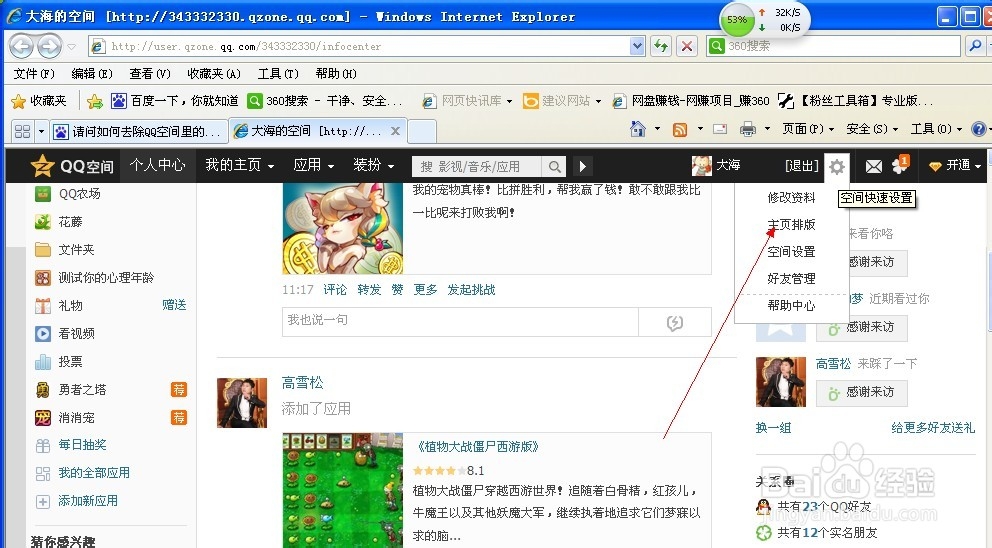992x548 pixels.
Task: Open Favorites star labeled 收藏夹
Action: click(x=39, y=101)
